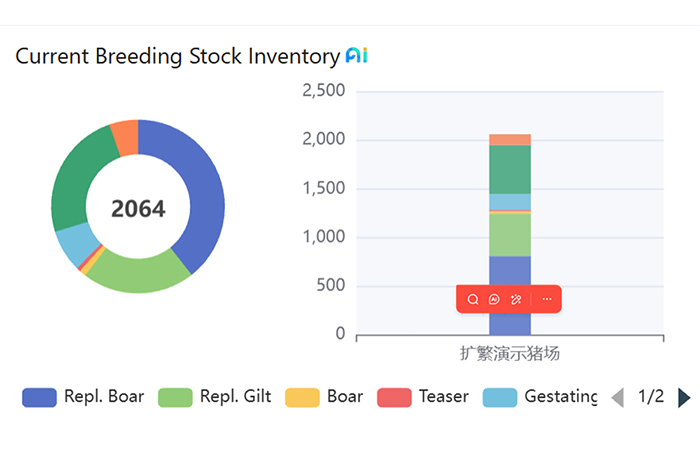Viewport: 700px width, 465px height.
Task: Click the magic wand icon
Action: [516, 299]
